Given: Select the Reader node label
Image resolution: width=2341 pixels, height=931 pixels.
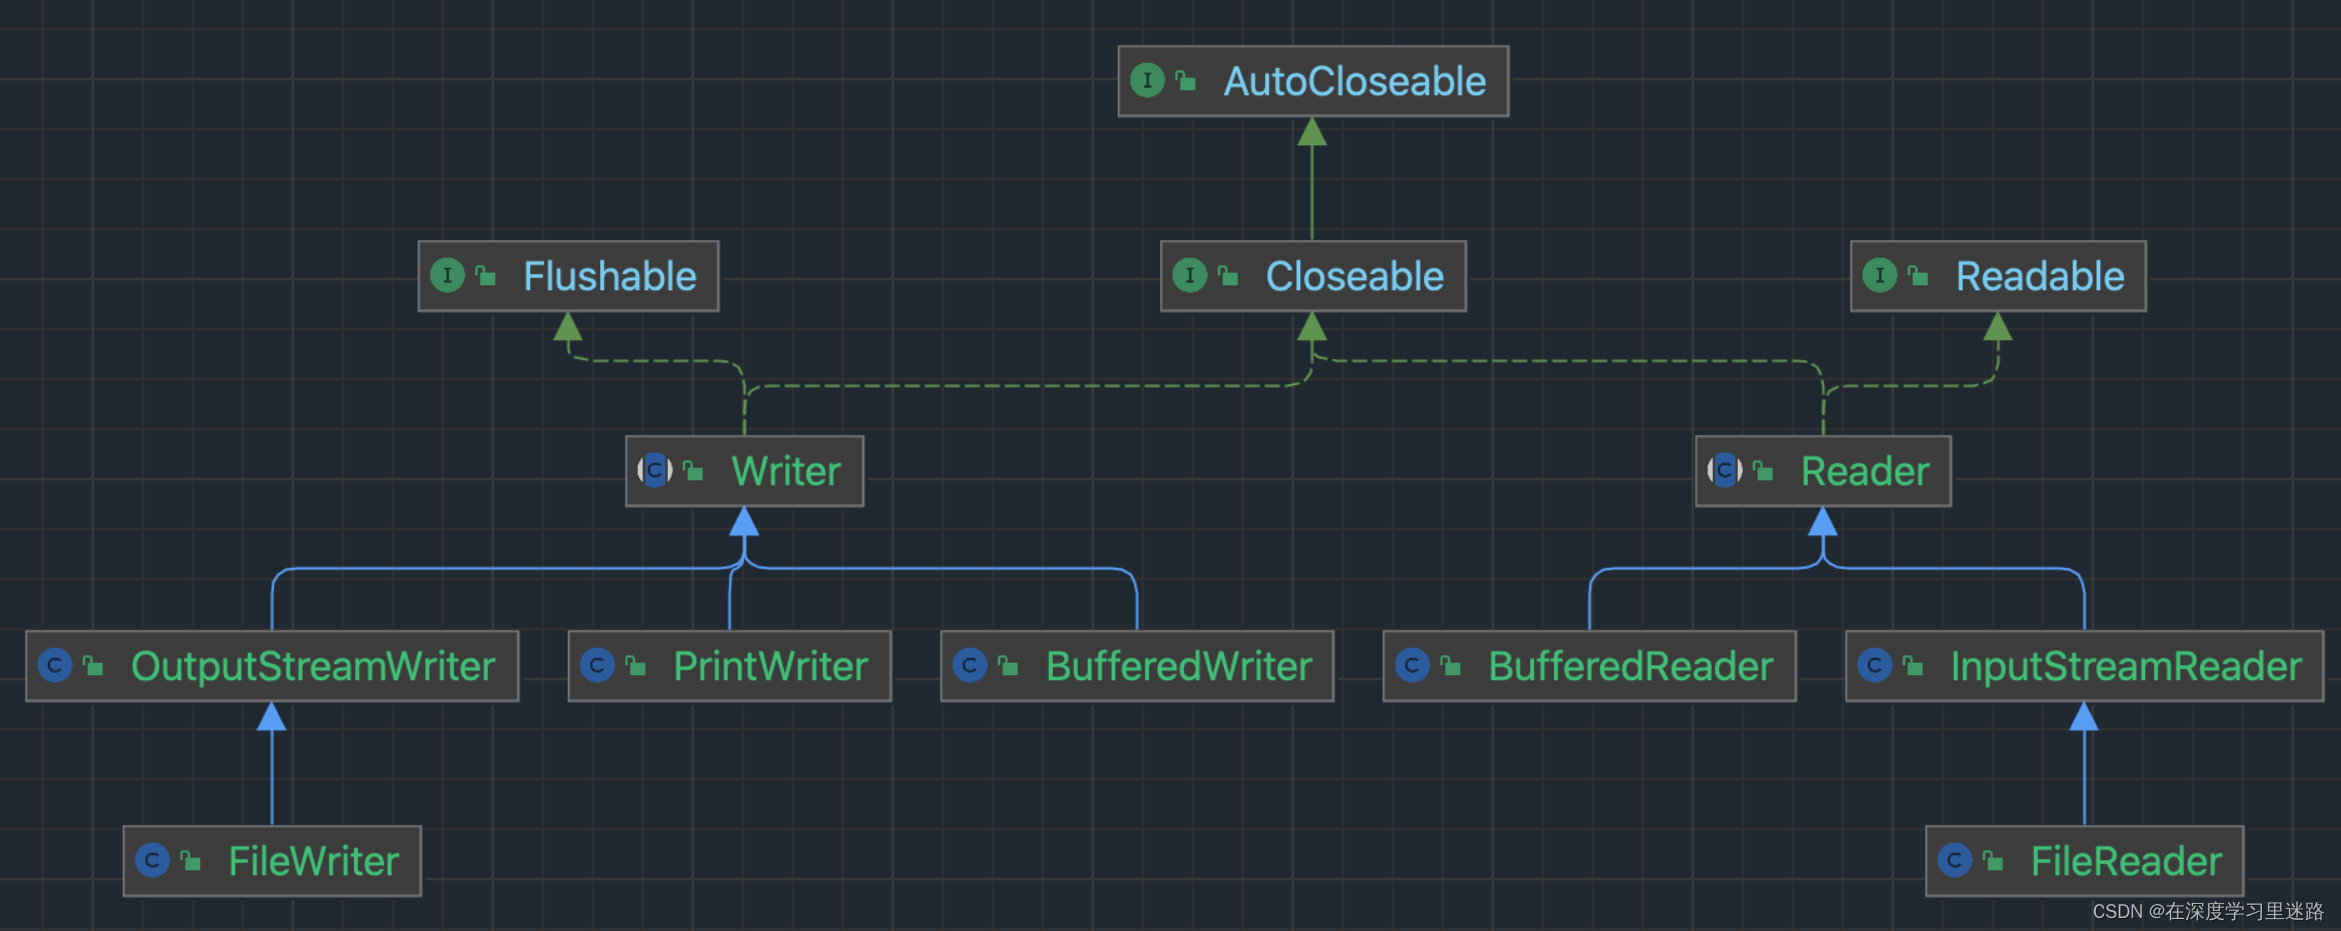Looking at the screenshot, I should [1865, 471].
